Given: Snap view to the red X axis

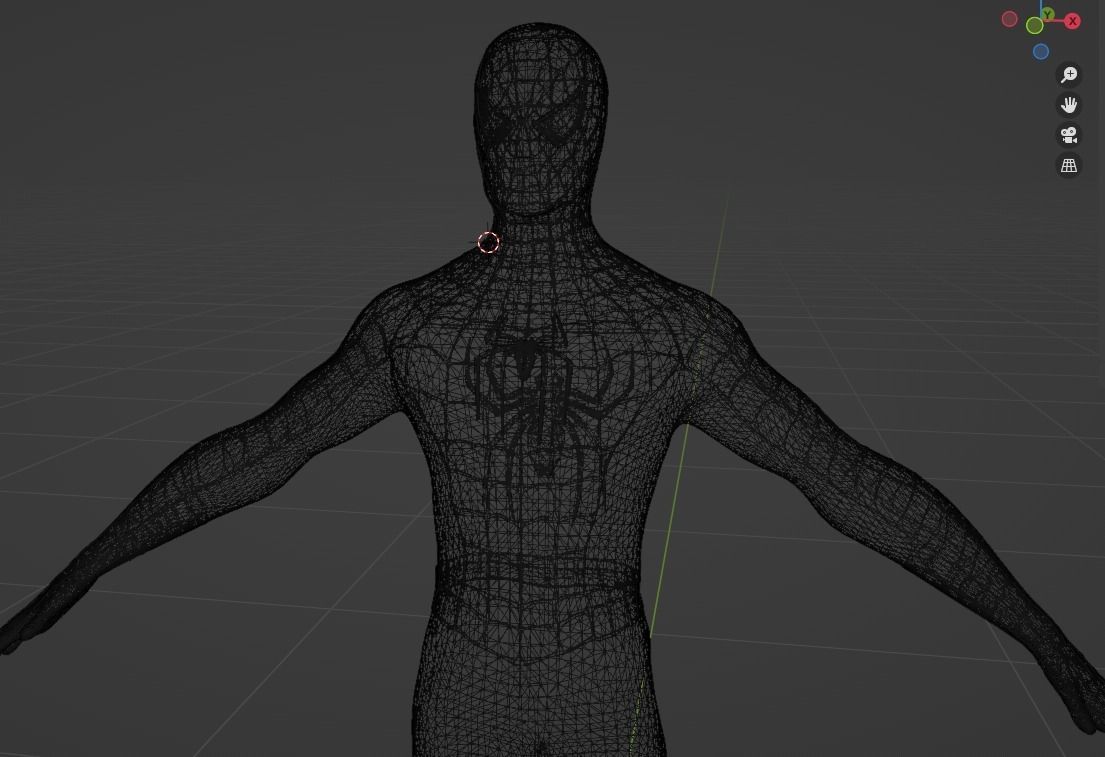Looking at the screenshot, I should click(x=1073, y=21).
